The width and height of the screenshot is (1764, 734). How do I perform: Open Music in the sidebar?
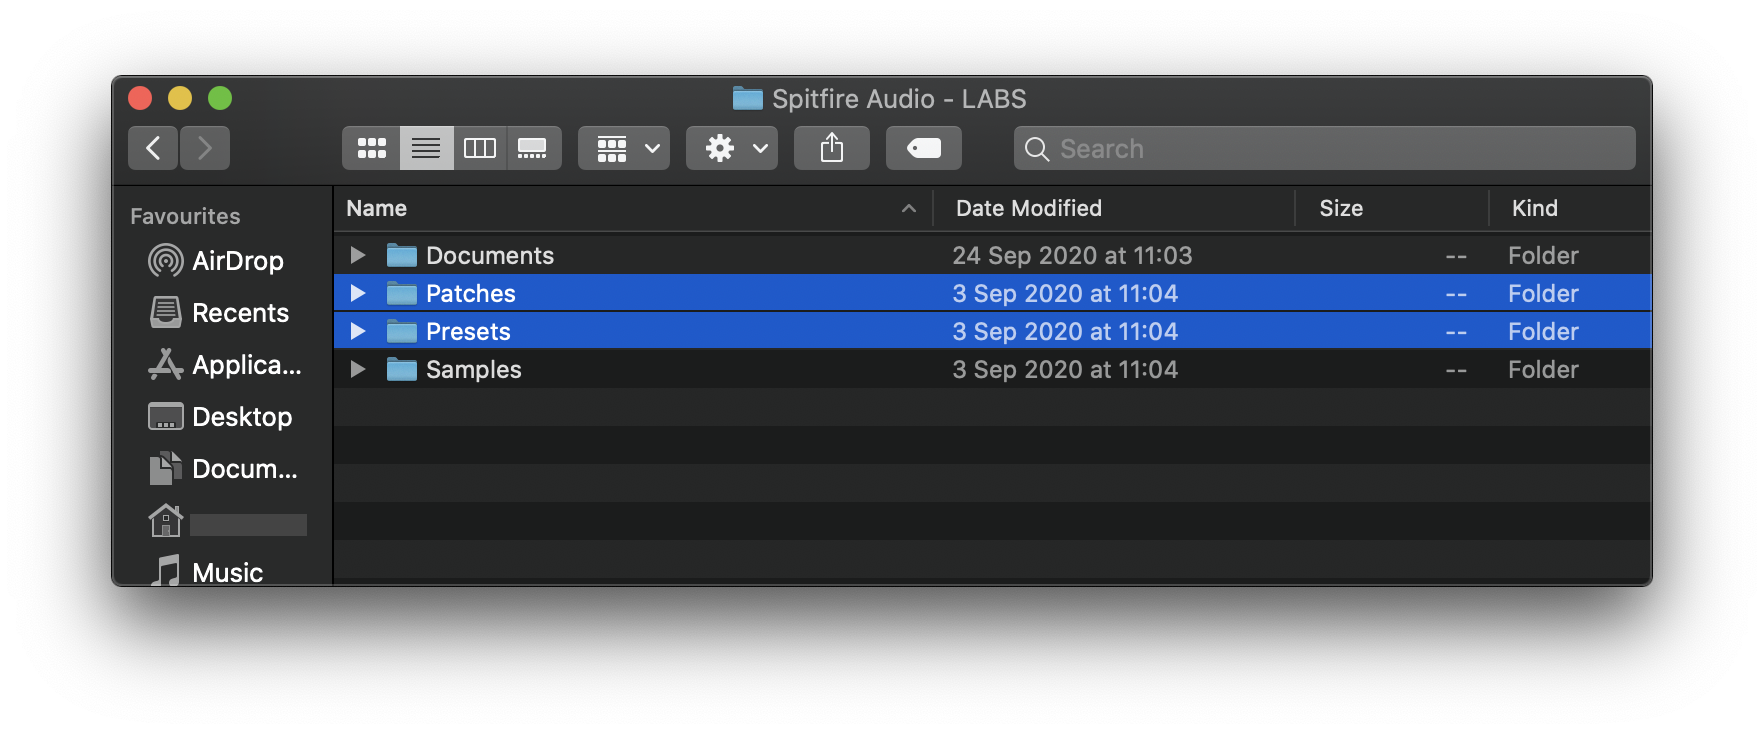(206, 572)
